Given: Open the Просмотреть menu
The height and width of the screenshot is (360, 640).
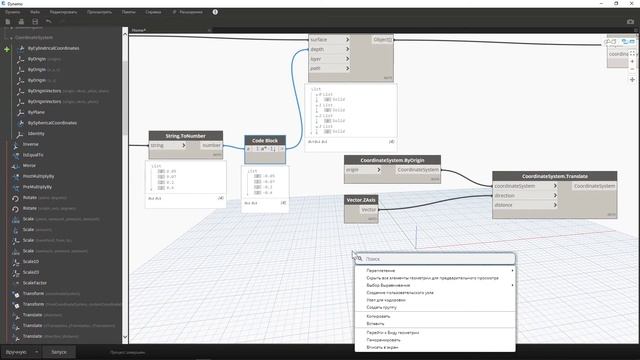Looking at the screenshot, I should 99,12.
